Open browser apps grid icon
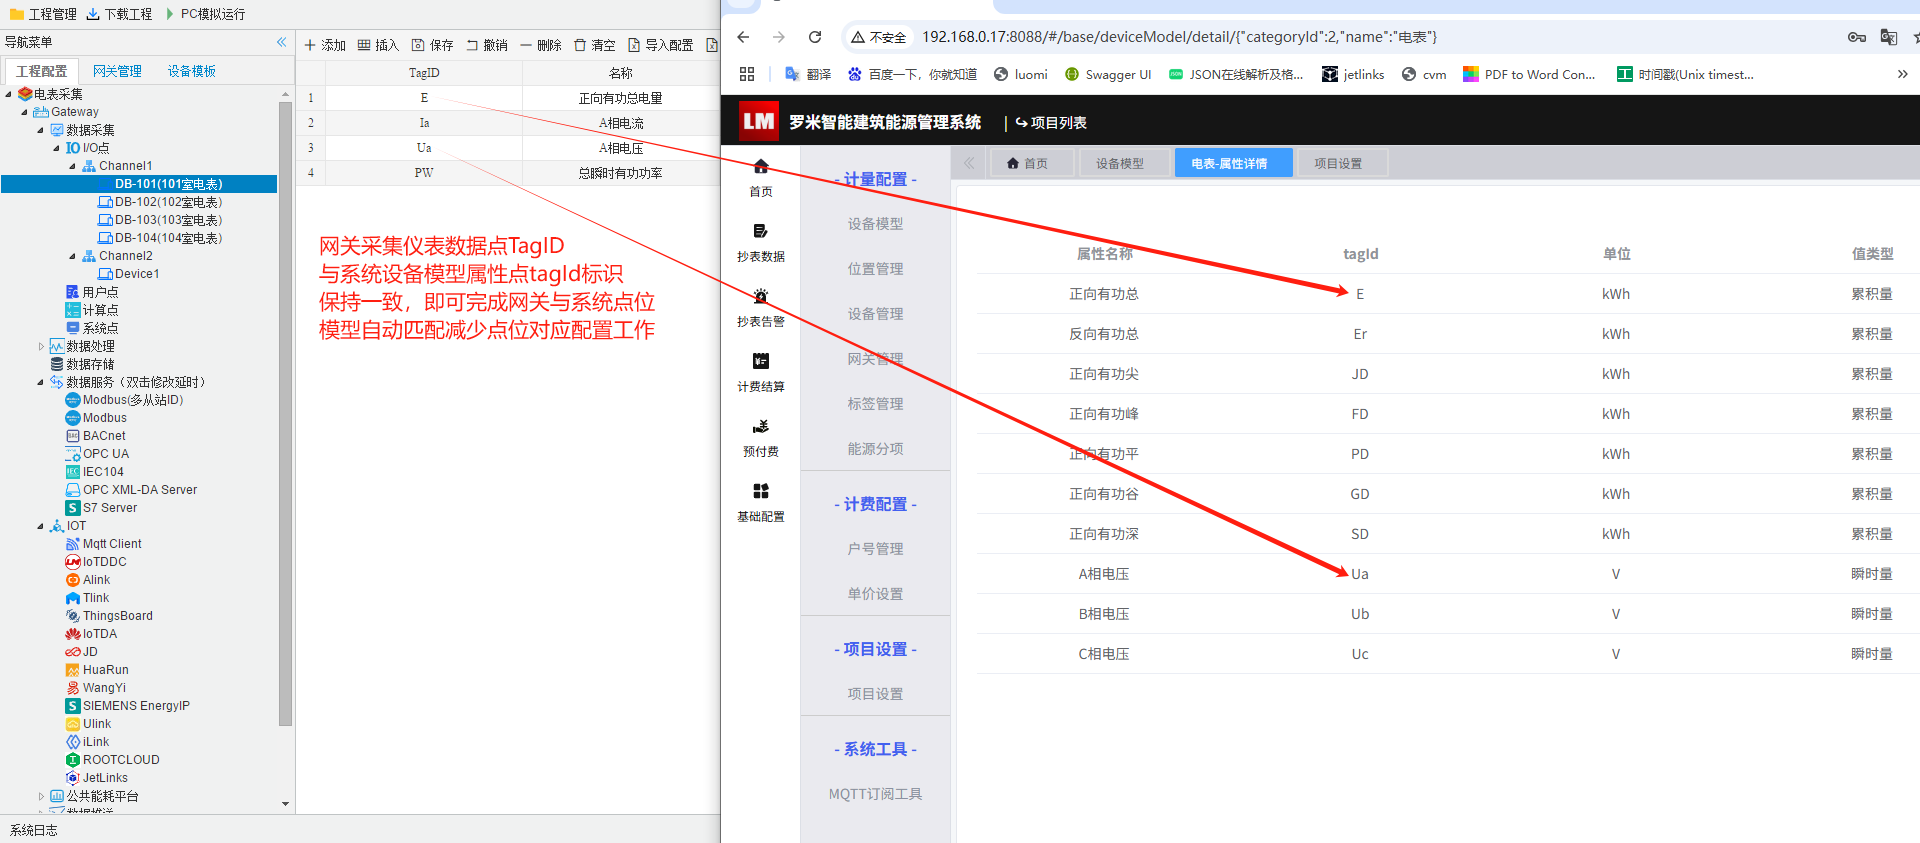 point(747,74)
